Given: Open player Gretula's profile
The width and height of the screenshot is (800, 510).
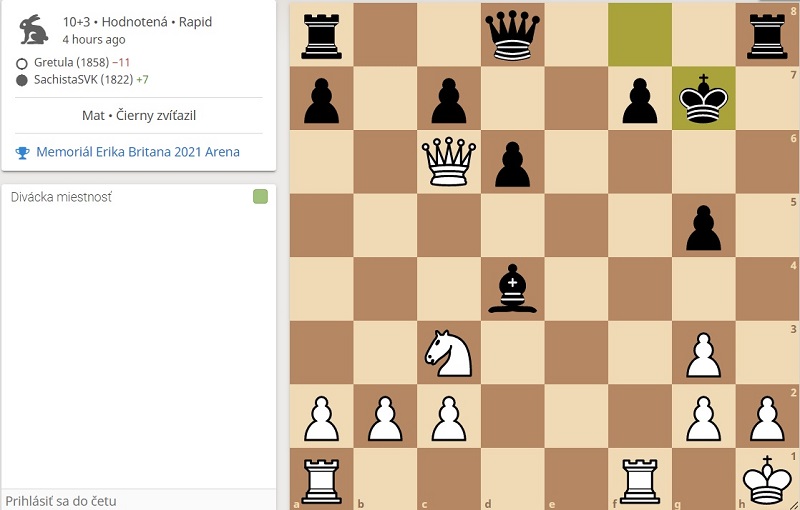Looking at the screenshot, I should pyautogui.click(x=71, y=63).
